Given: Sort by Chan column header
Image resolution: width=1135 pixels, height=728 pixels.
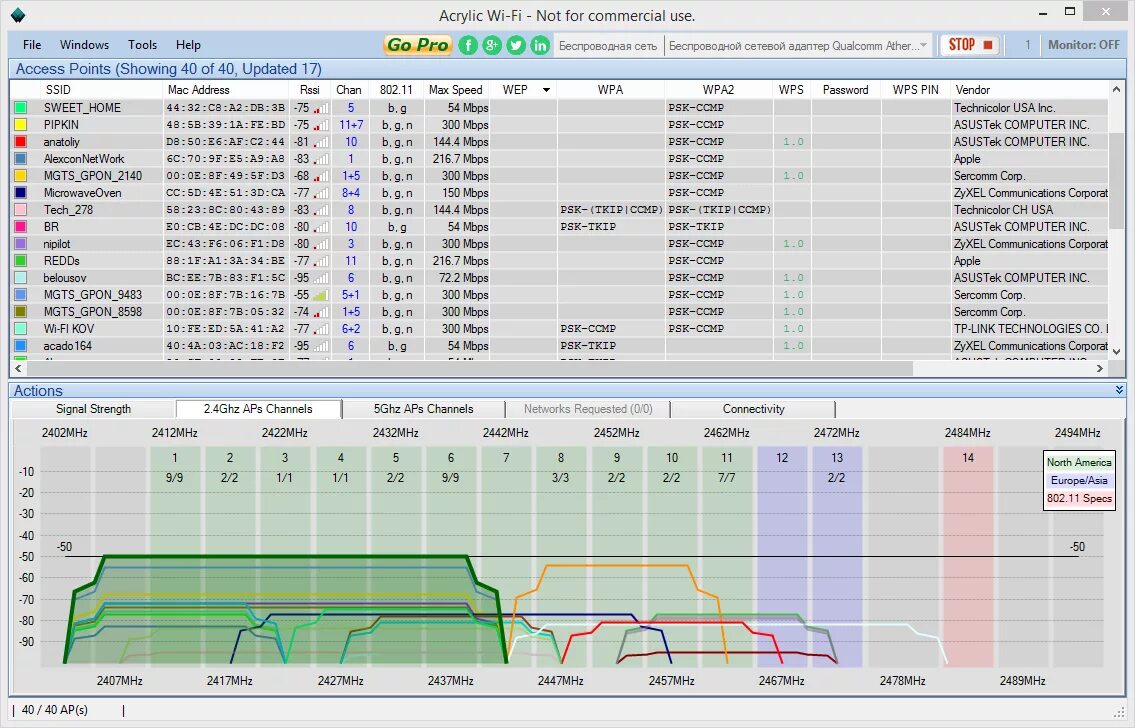Looking at the screenshot, I should 349,90.
